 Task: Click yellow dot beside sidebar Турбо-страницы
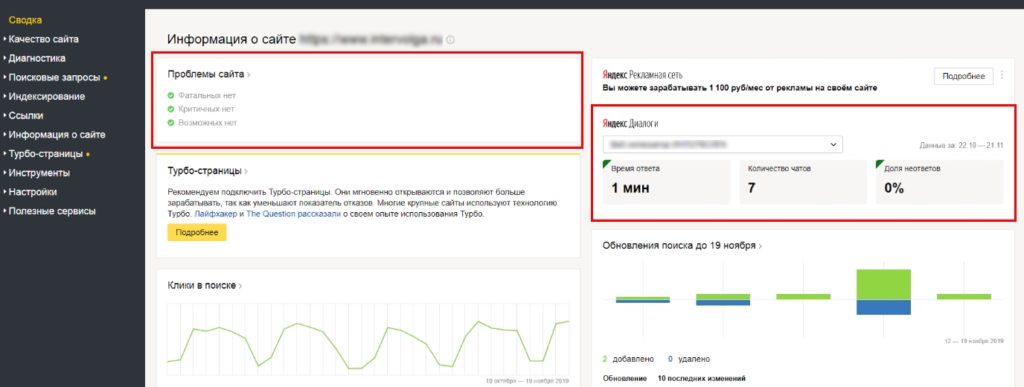point(88,155)
